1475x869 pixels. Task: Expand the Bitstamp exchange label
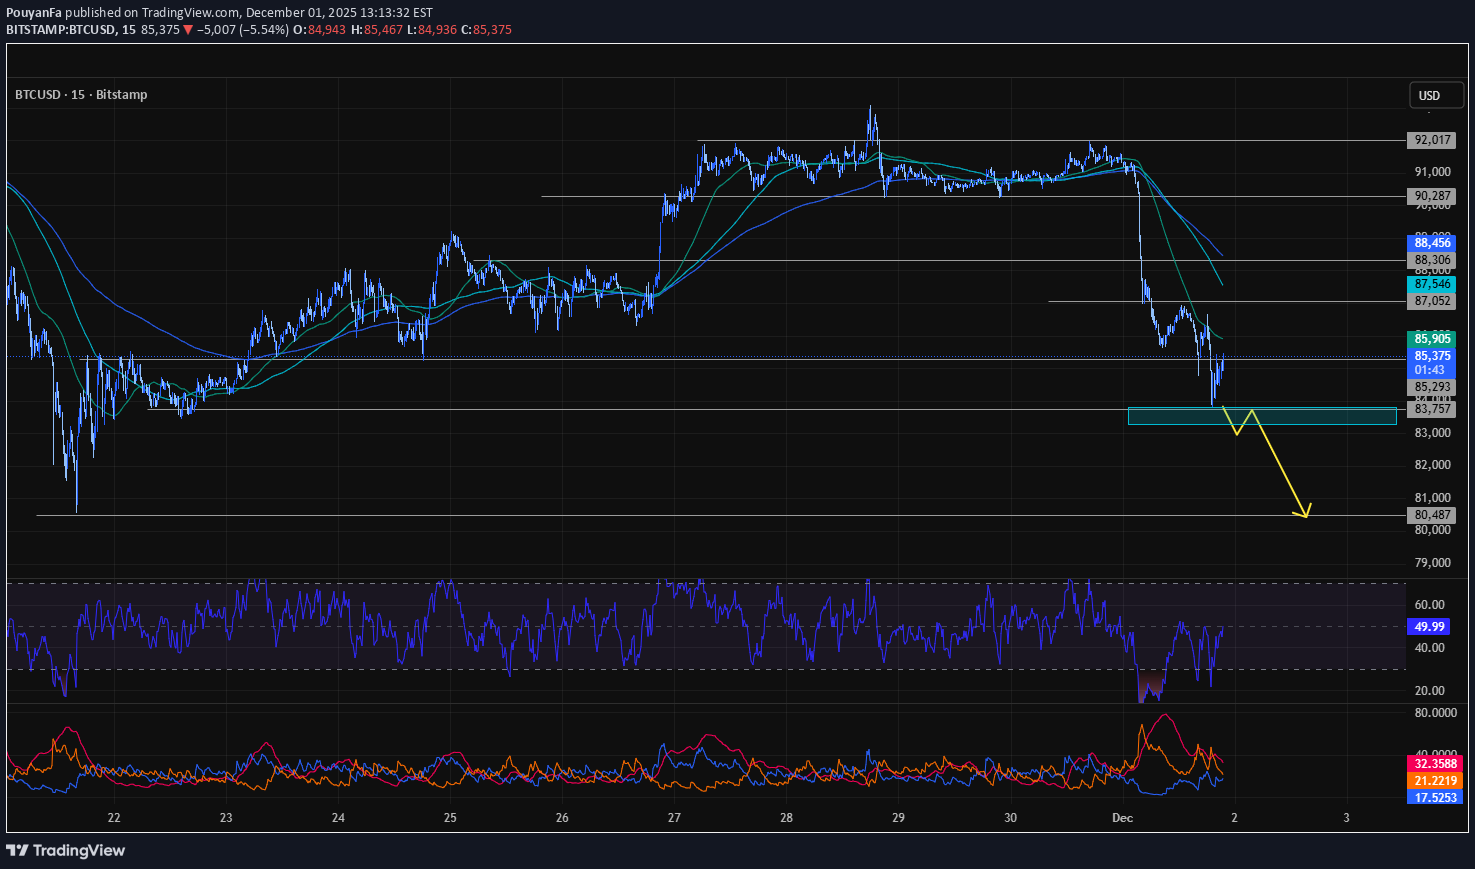(122, 94)
